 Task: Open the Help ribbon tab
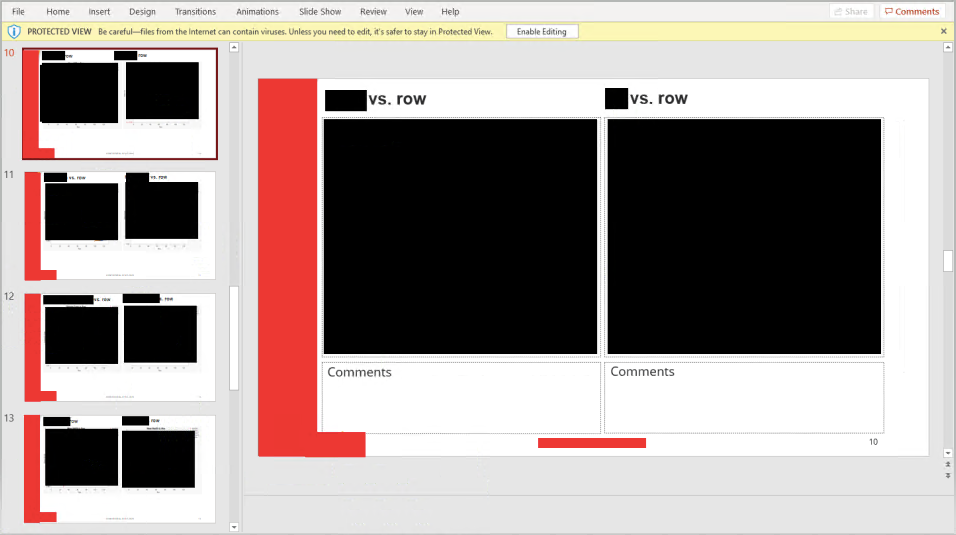450,12
